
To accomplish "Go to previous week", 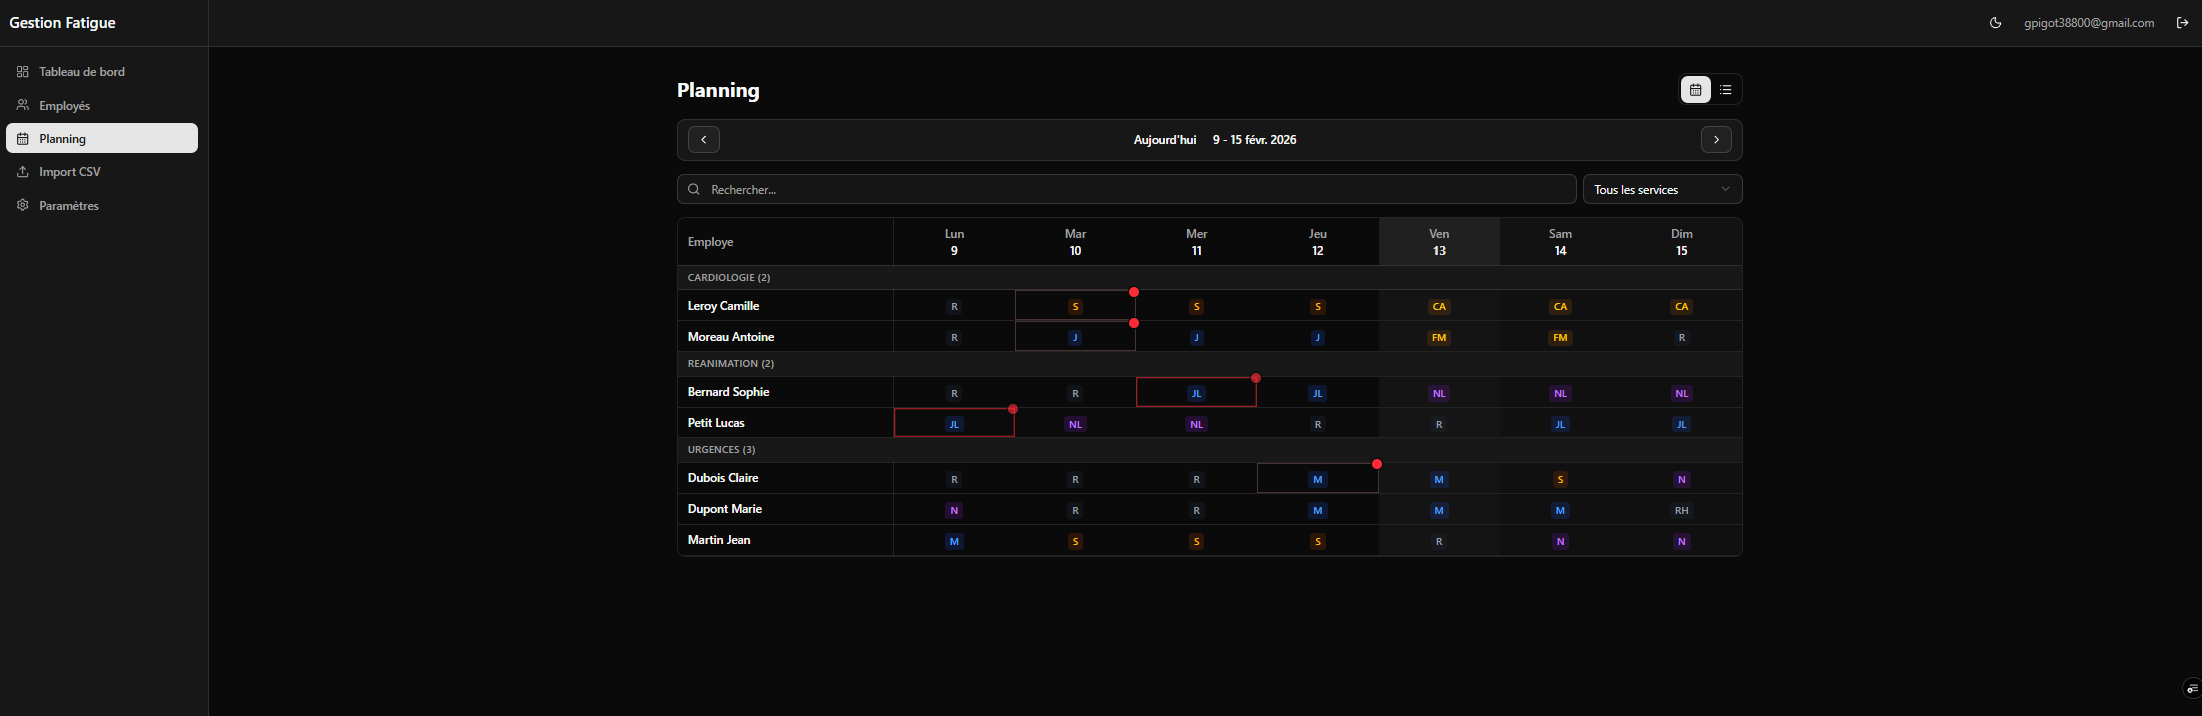I will click(704, 140).
